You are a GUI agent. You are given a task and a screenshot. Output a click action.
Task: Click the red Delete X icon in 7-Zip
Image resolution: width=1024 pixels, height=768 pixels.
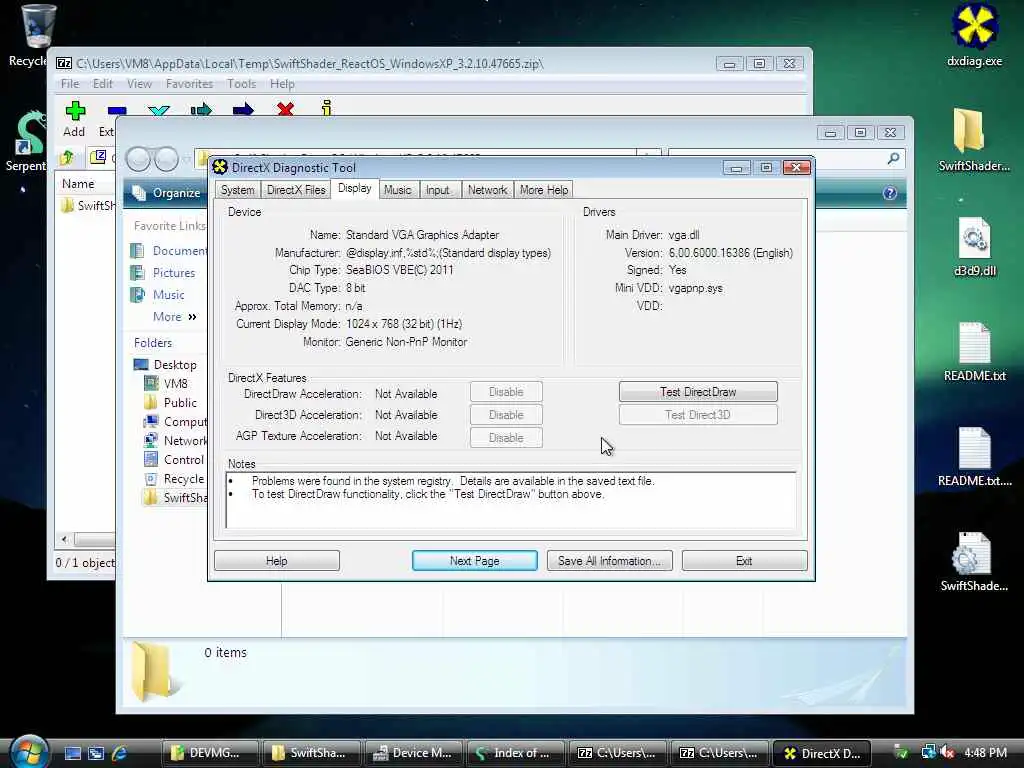(285, 108)
